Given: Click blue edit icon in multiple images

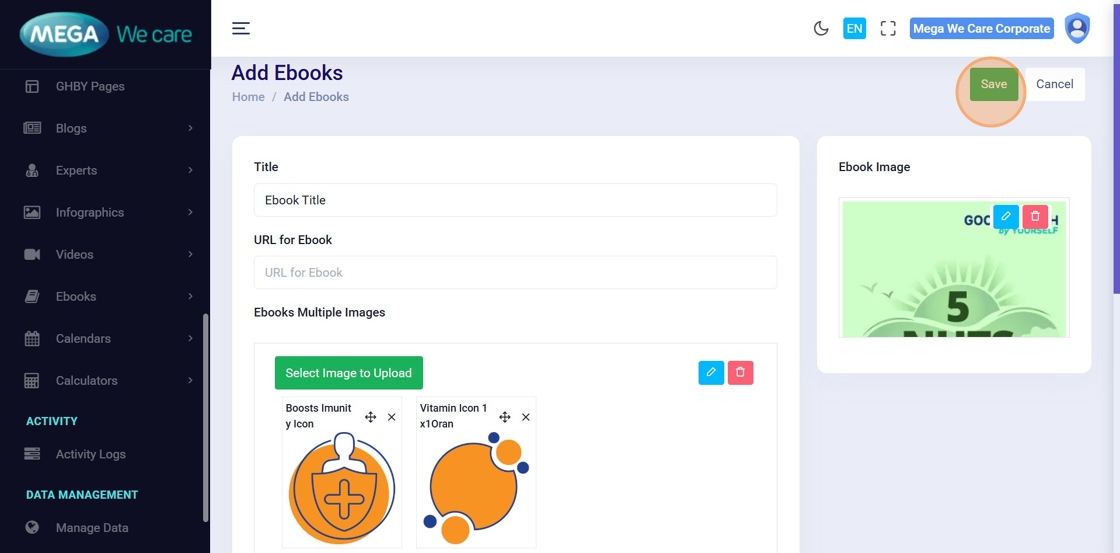Looking at the screenshot, I should (711, 373).
